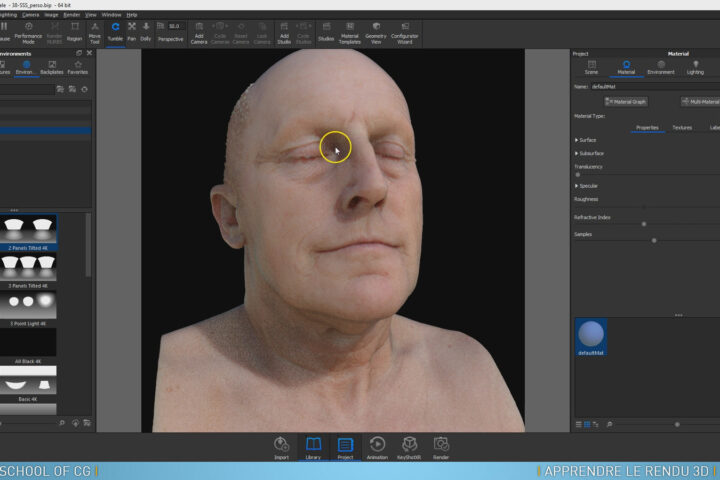Open the Textures material tab

click(682, 128)
